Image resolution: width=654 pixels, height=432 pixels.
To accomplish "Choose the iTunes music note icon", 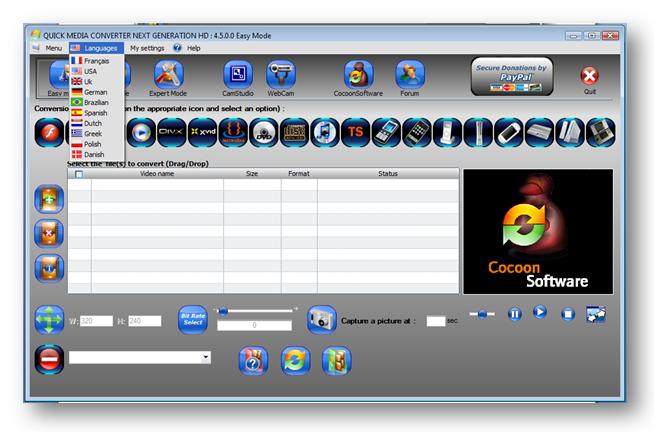I will (325, 133).
